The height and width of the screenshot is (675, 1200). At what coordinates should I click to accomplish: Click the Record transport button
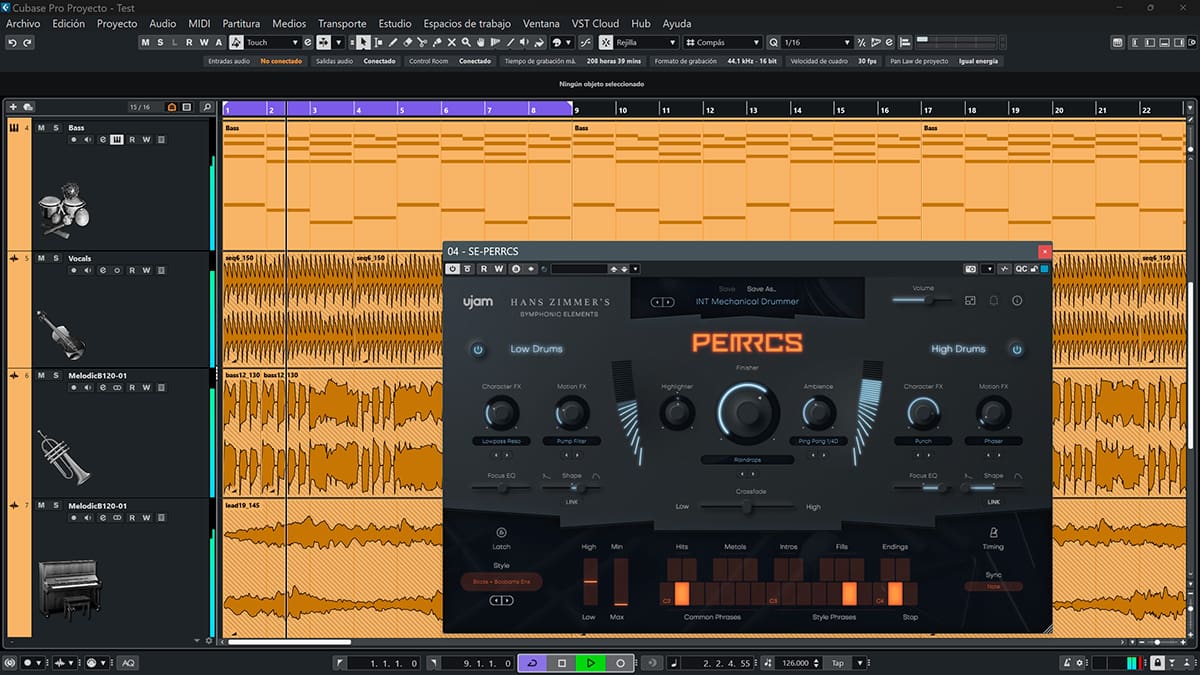point(620,663)
